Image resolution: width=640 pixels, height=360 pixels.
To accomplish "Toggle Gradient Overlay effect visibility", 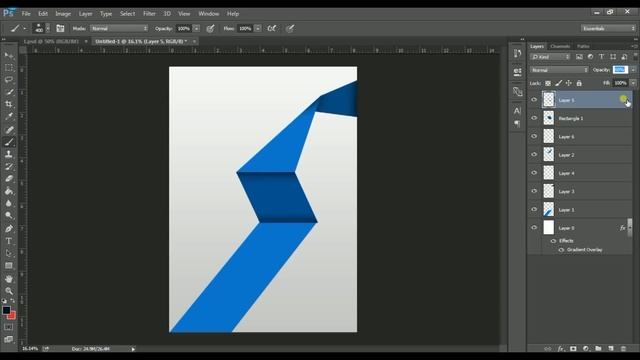I will pyautogui.click(x=561, y=250).
